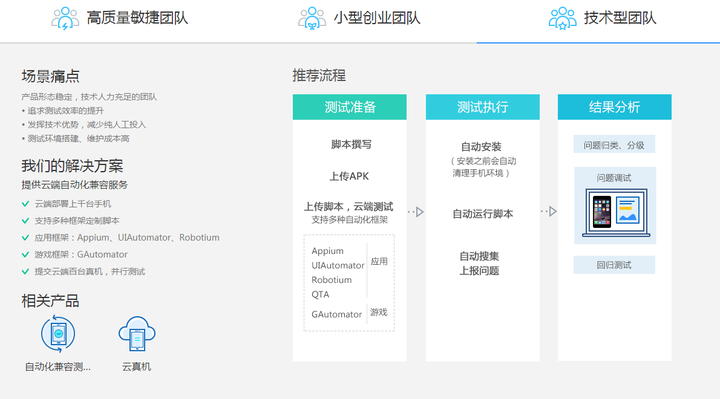Click the 自动运行脚本 step
The image size is (720, 399).
[x=483, y=214]
